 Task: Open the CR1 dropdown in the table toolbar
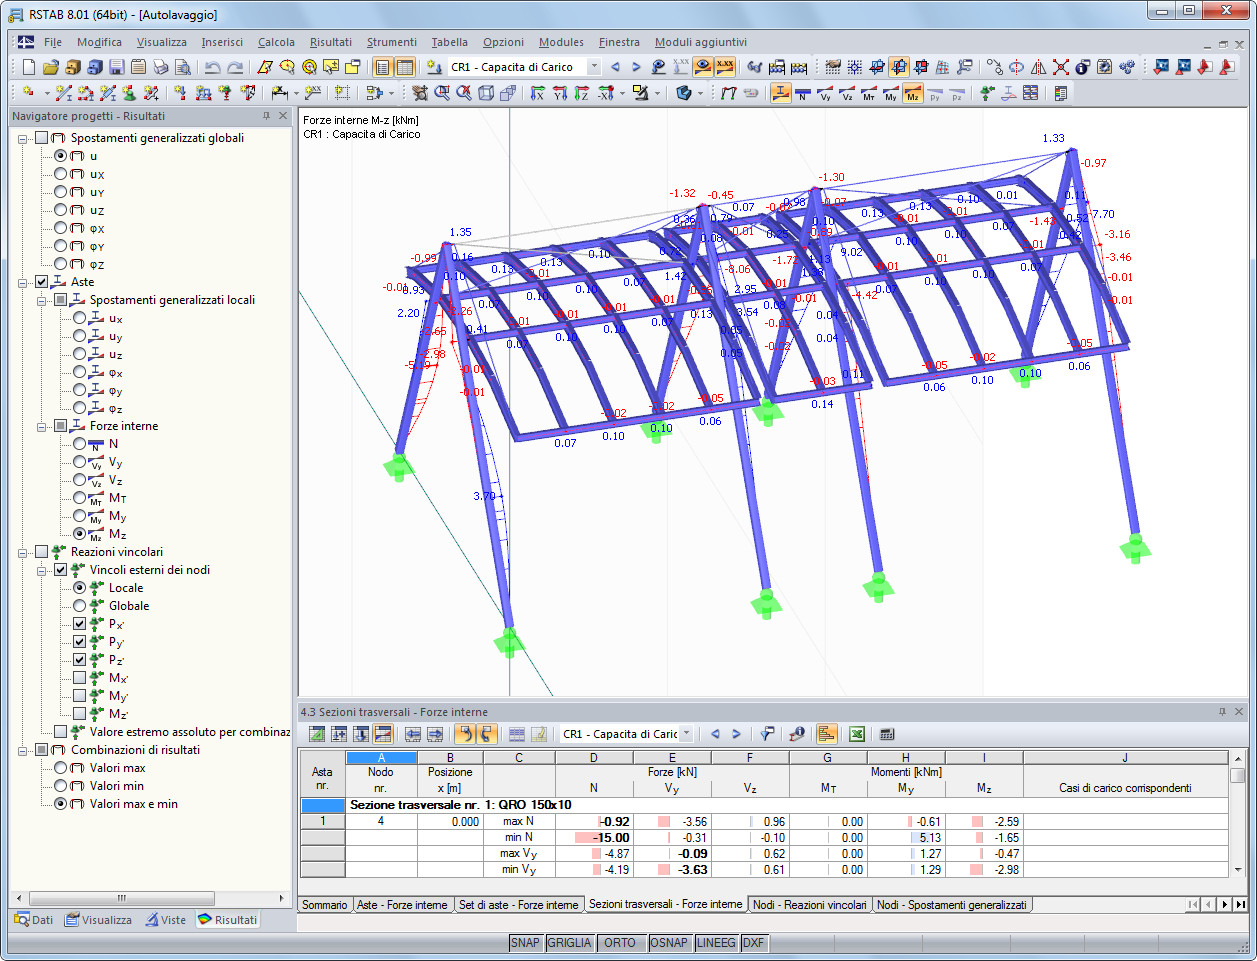(686, 734)
